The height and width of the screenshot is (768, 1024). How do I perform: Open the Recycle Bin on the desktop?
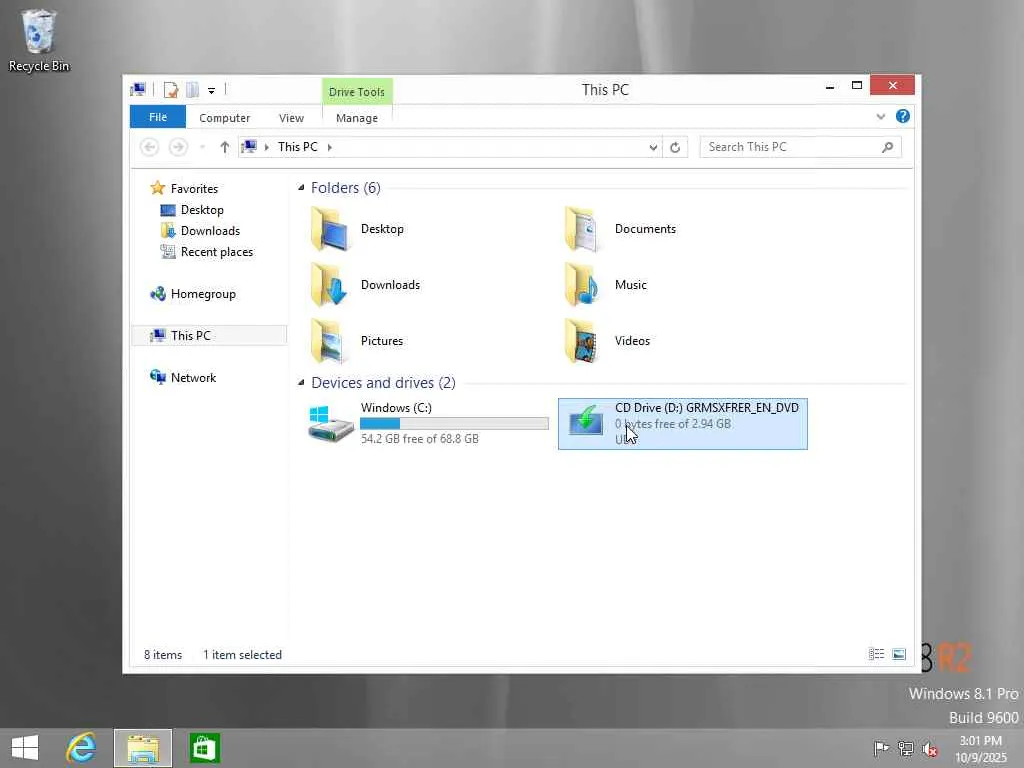[x=39, y=40]
